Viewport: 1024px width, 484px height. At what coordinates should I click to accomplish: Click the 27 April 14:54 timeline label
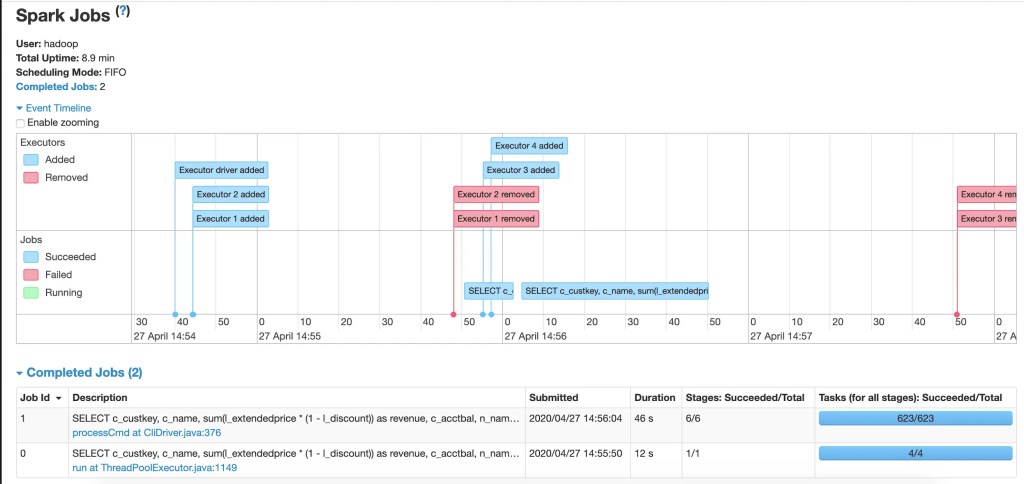(x=166, y=336)
